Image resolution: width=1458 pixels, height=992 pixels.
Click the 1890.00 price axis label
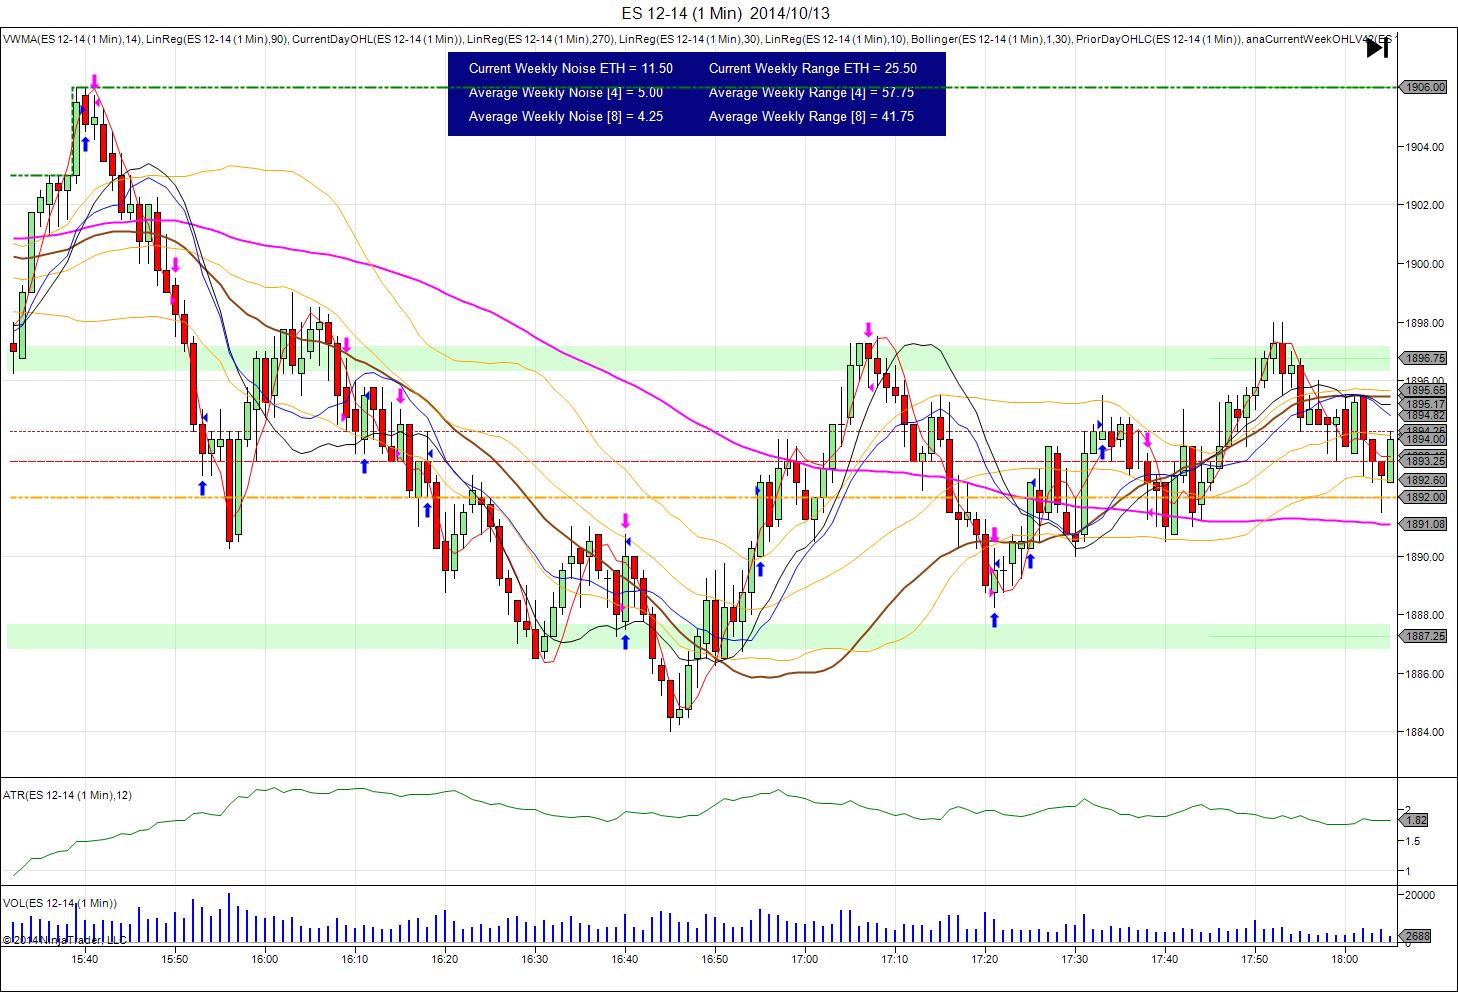1424,556
